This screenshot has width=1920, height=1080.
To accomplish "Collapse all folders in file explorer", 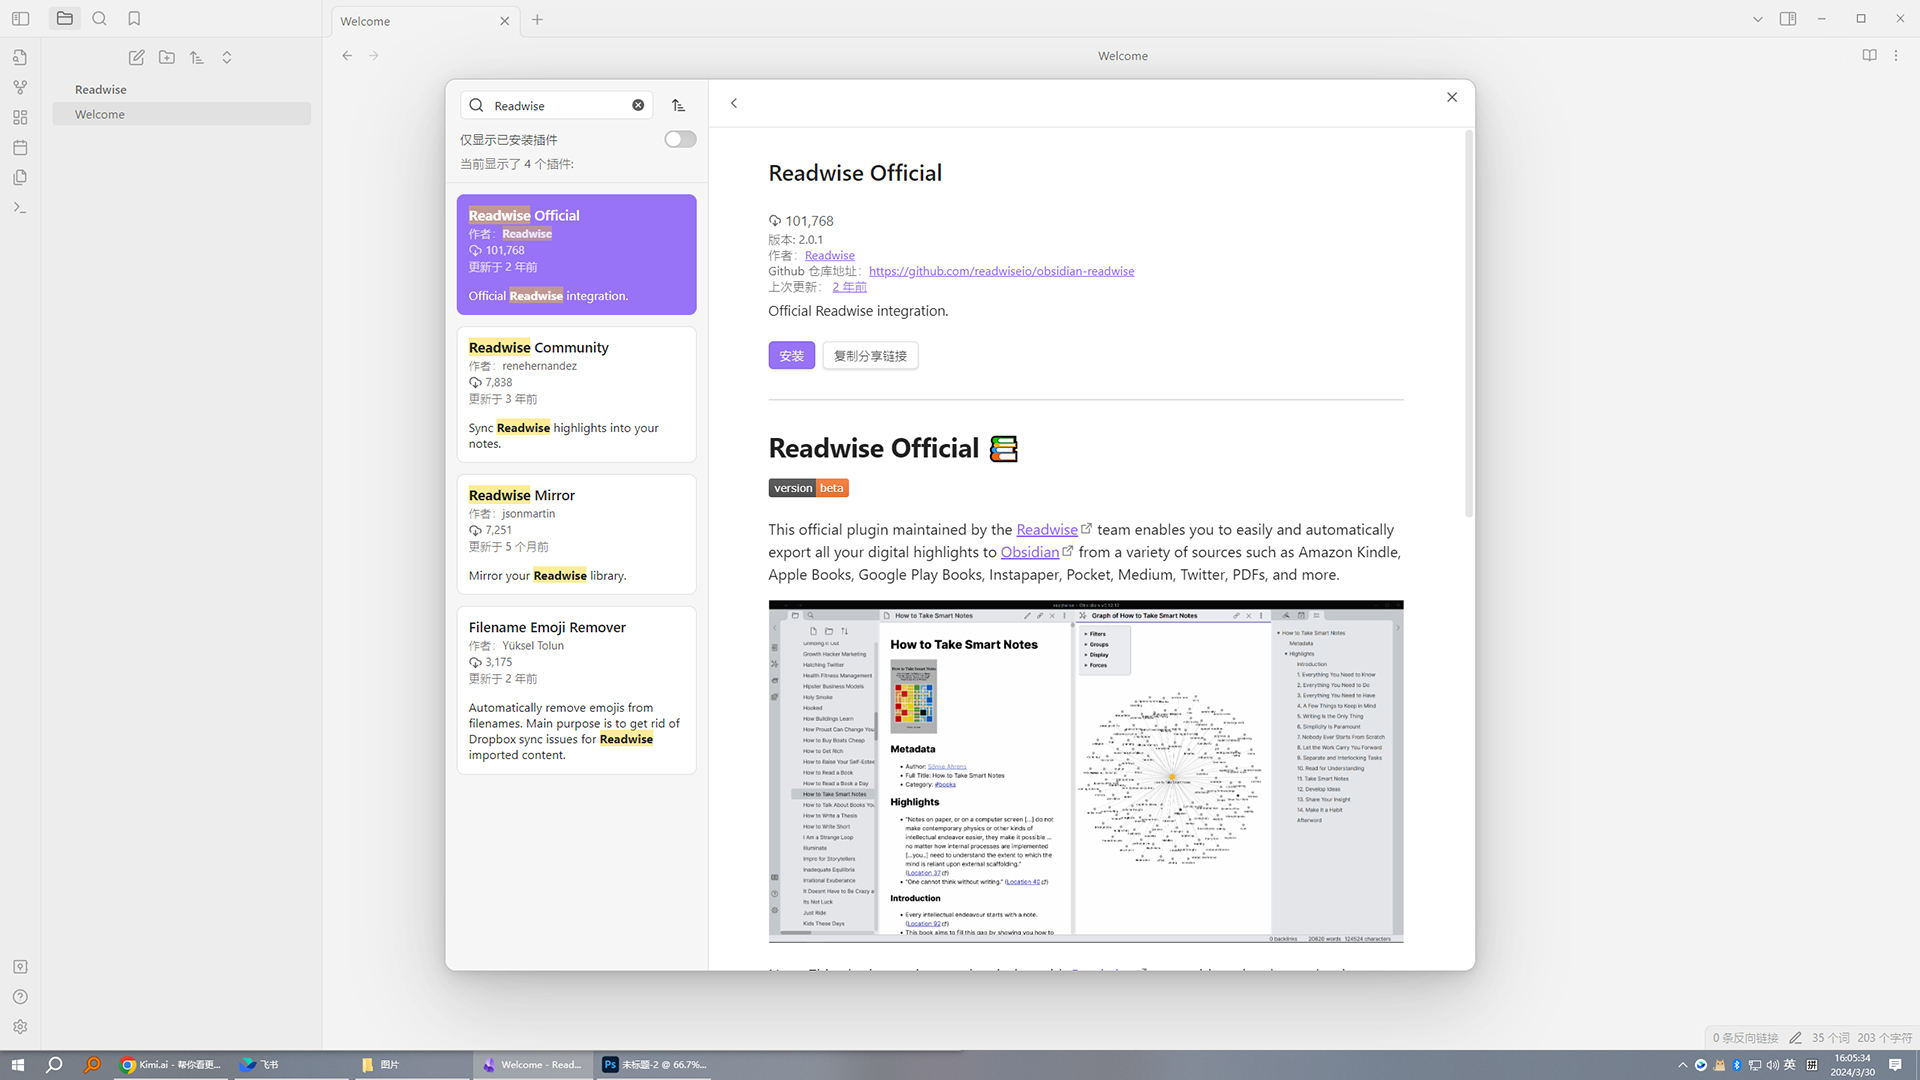I will click(227, 57).
